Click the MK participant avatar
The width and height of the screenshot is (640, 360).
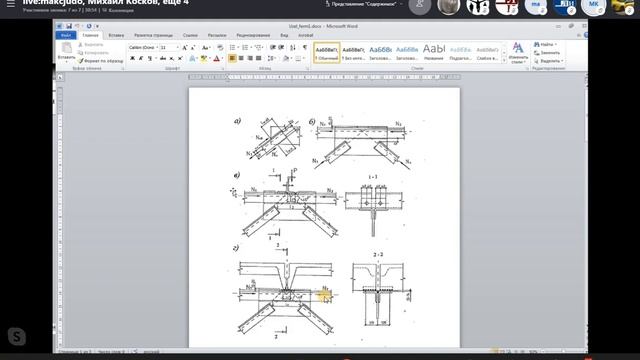pyautogui.click(x=593, y=6)
